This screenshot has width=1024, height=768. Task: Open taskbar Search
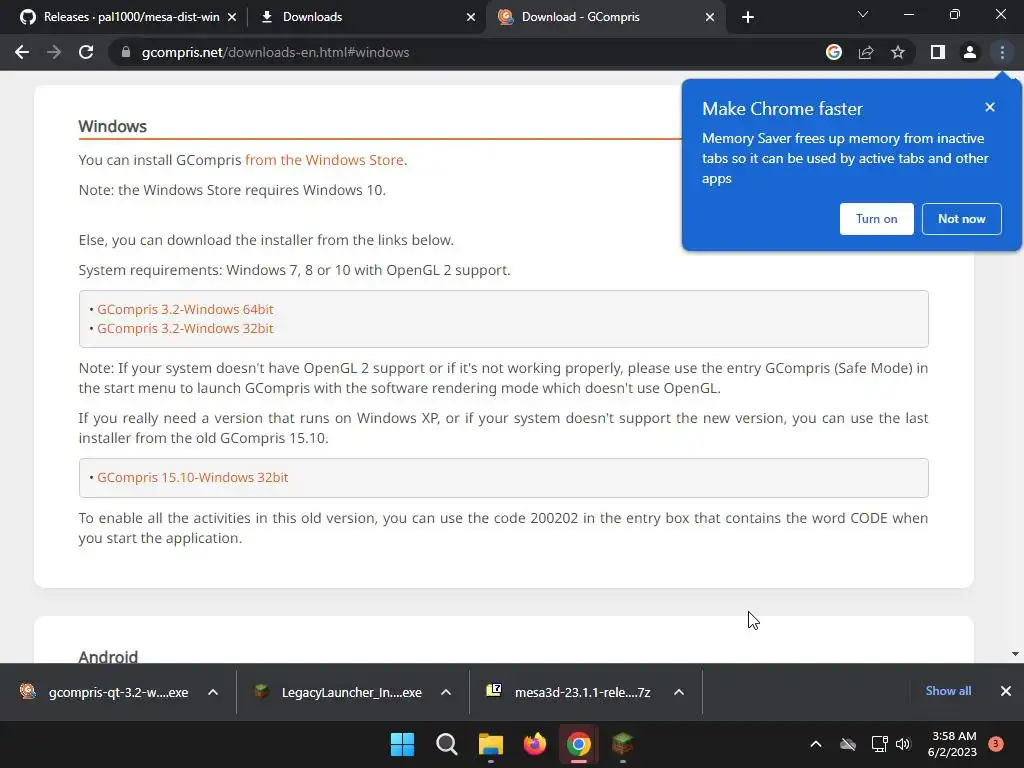pos(447,744)
